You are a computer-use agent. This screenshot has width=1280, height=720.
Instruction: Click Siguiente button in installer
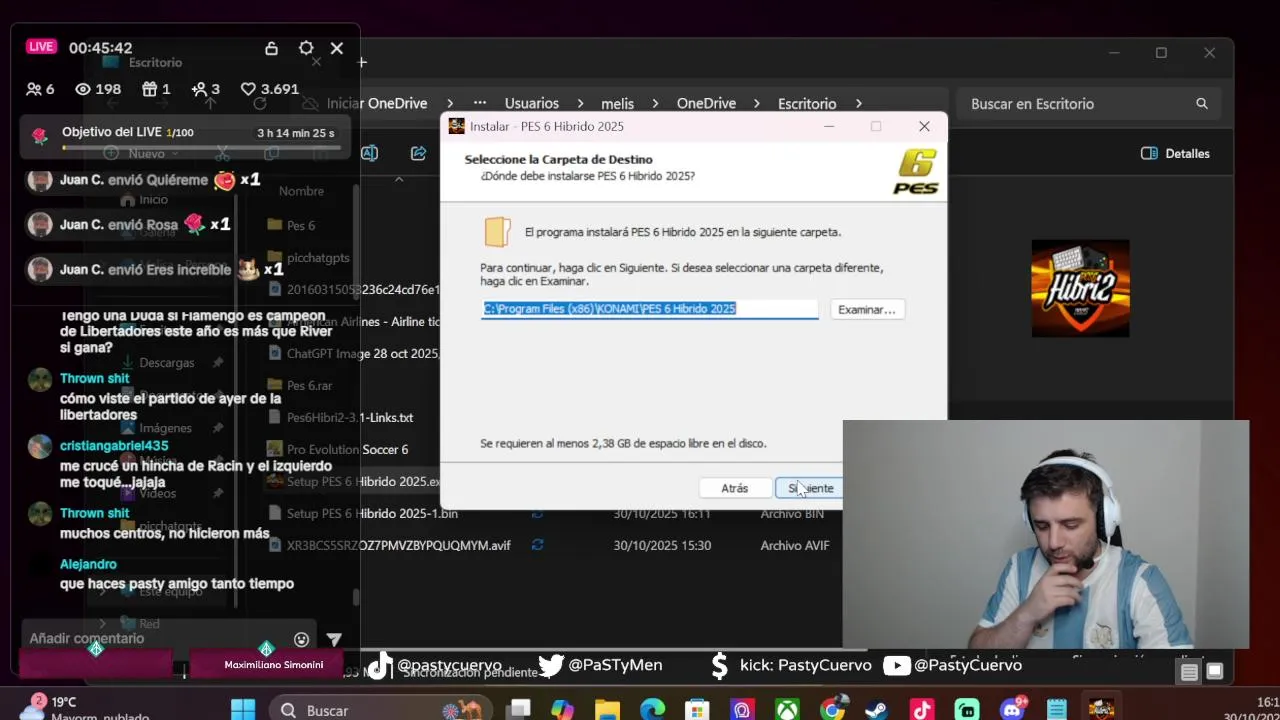click(x=809, y=488)
